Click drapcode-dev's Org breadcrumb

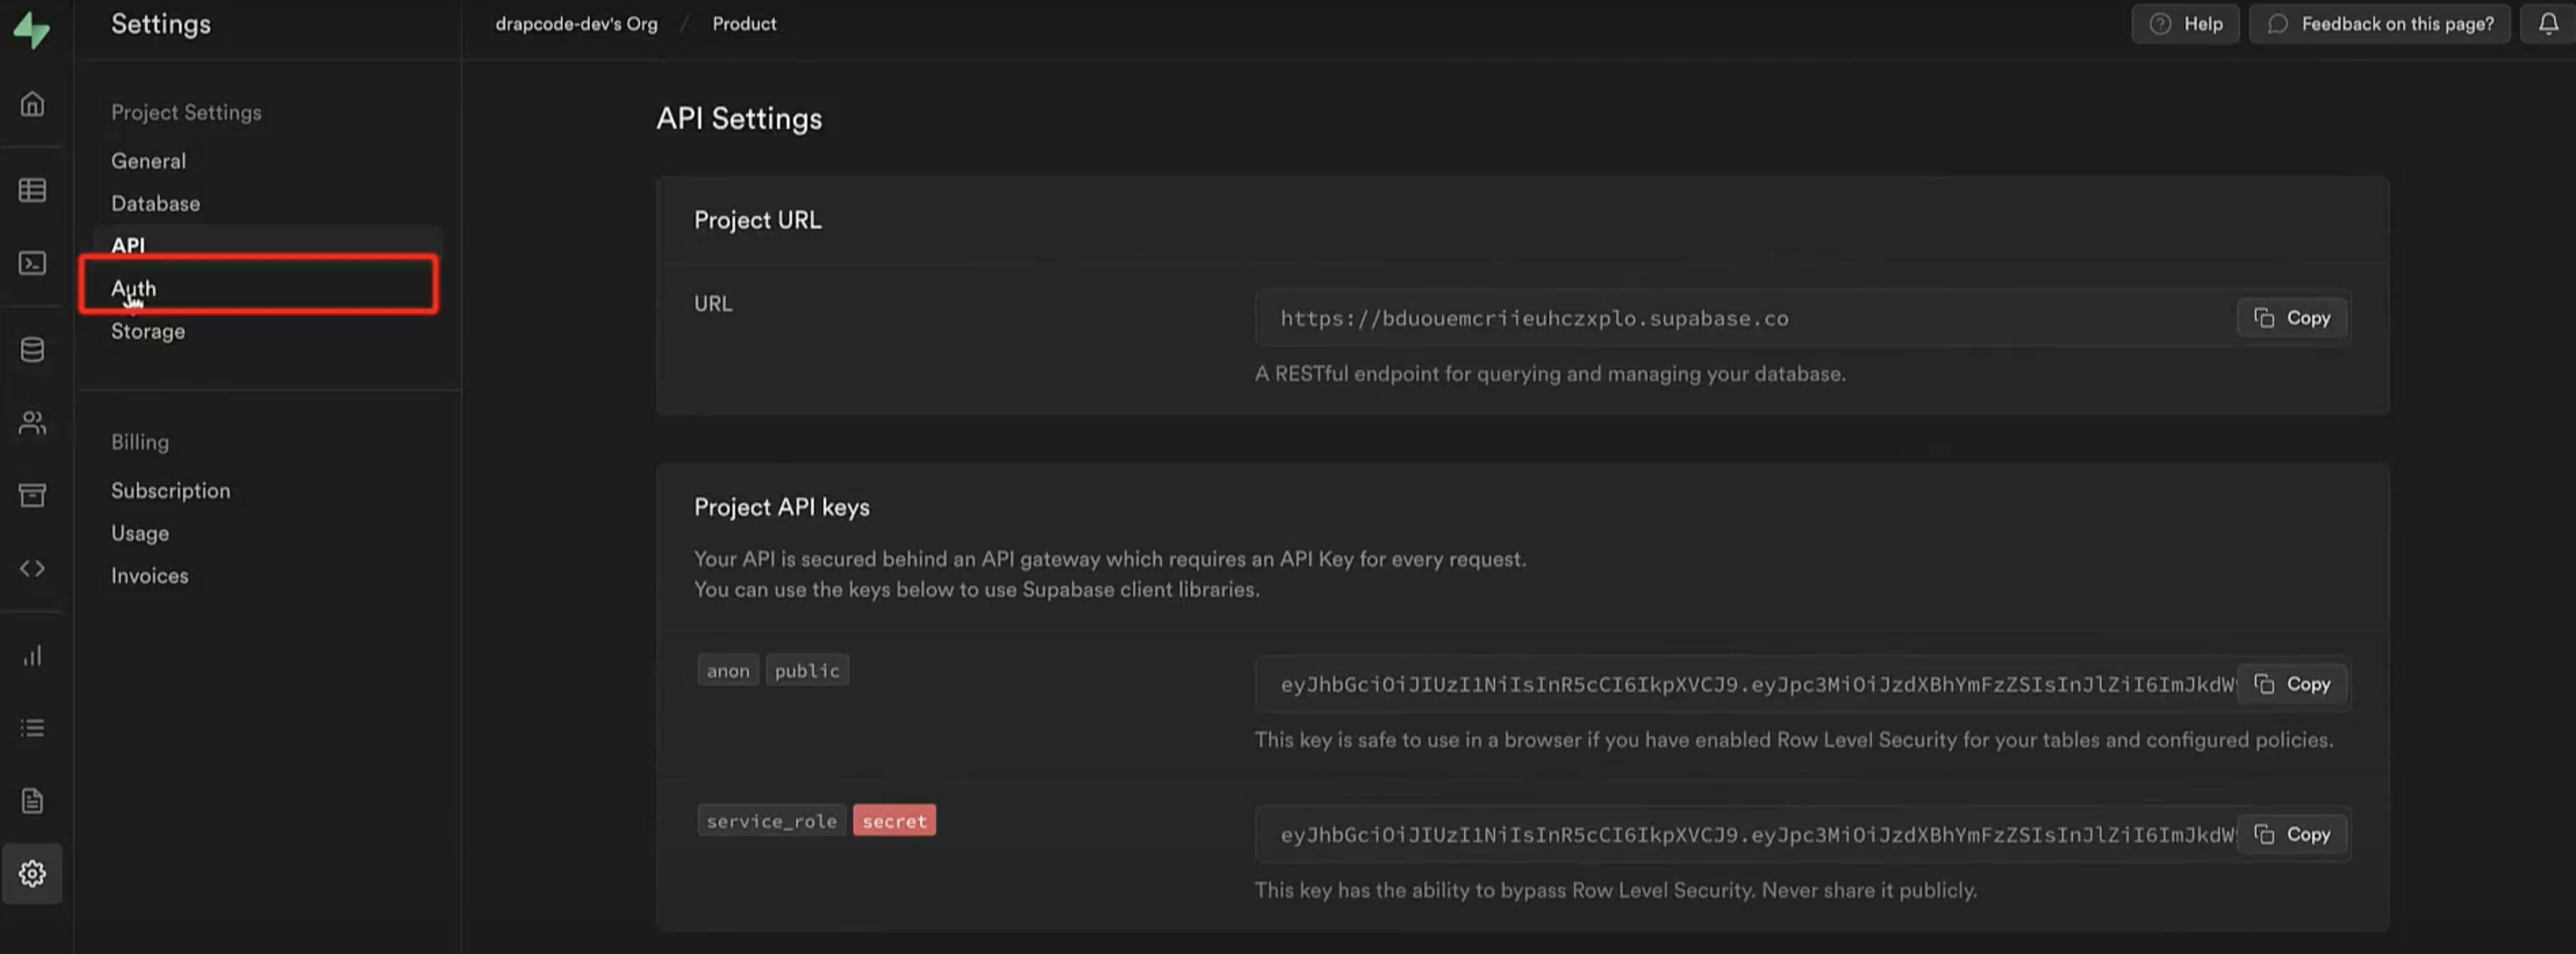click(x=576, y=24)
